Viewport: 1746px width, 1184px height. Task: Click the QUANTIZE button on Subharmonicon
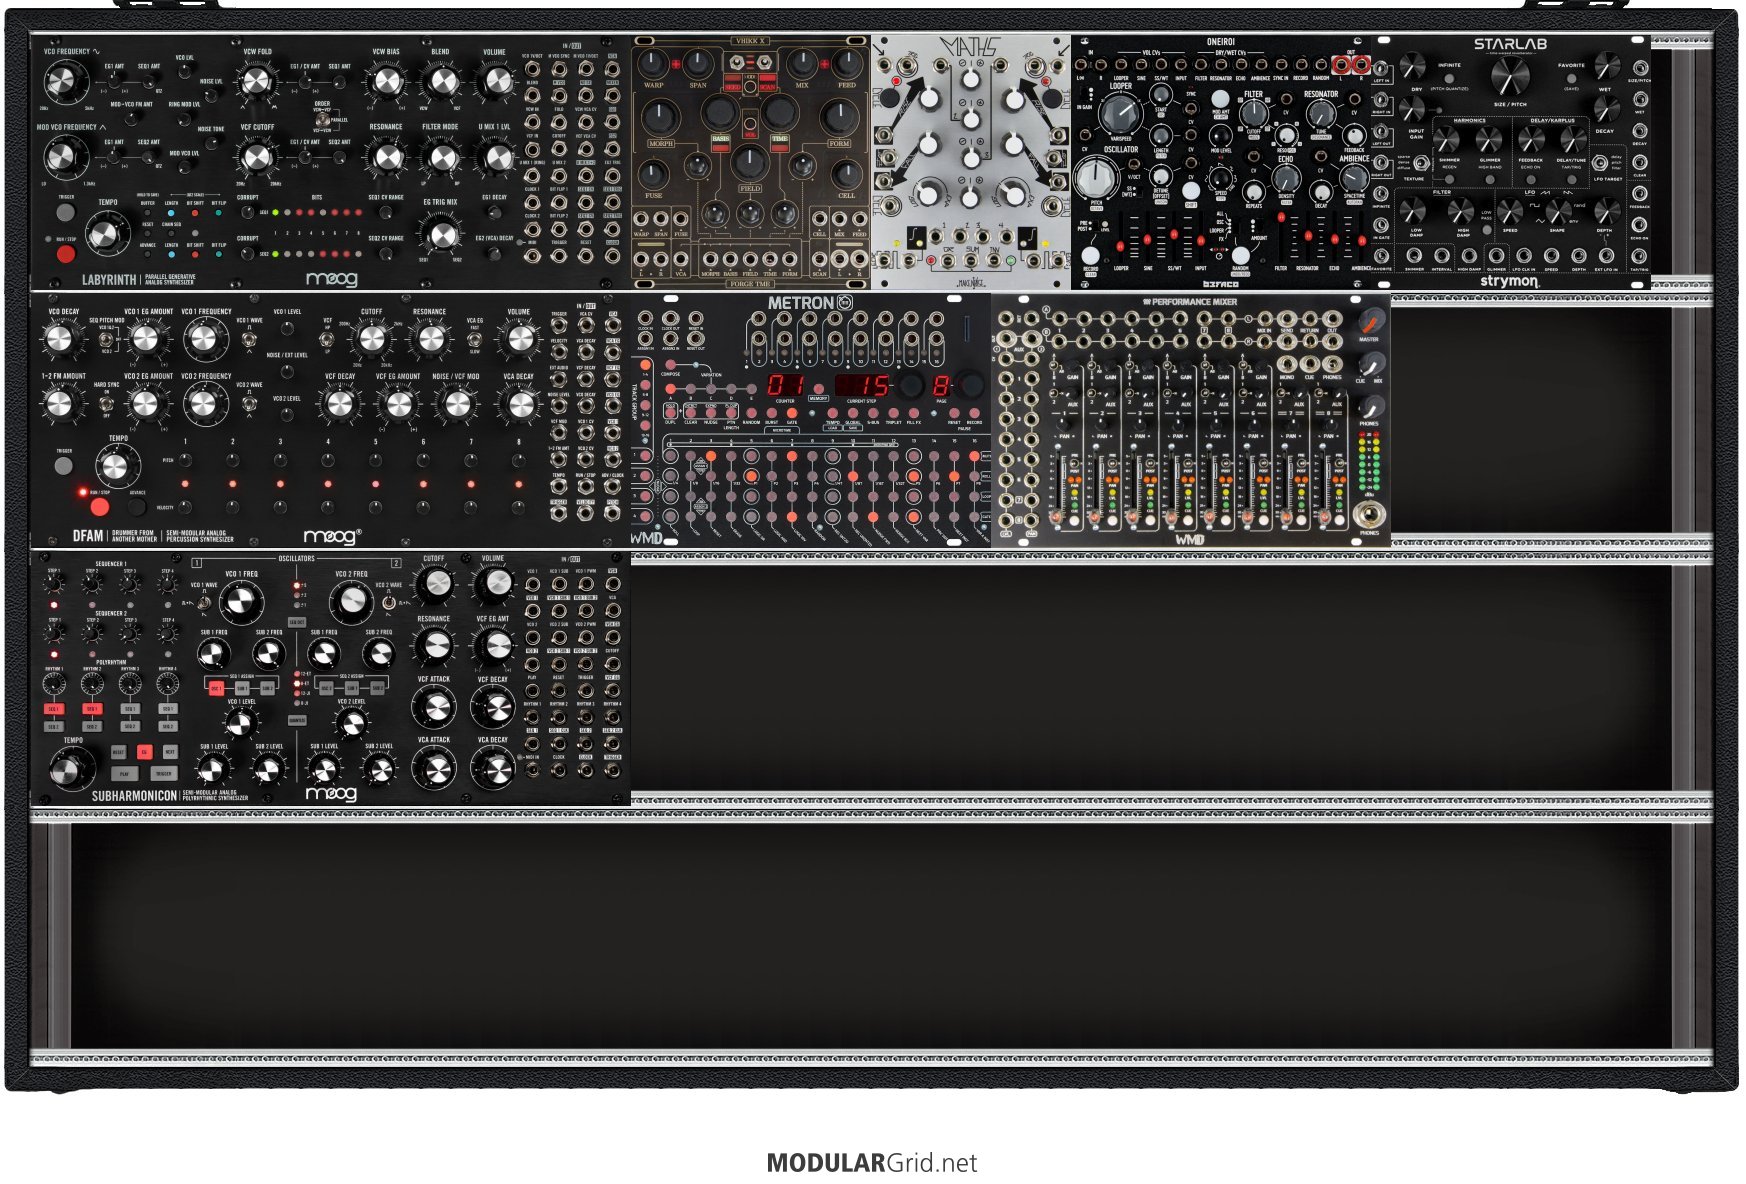tap(297, 720)
